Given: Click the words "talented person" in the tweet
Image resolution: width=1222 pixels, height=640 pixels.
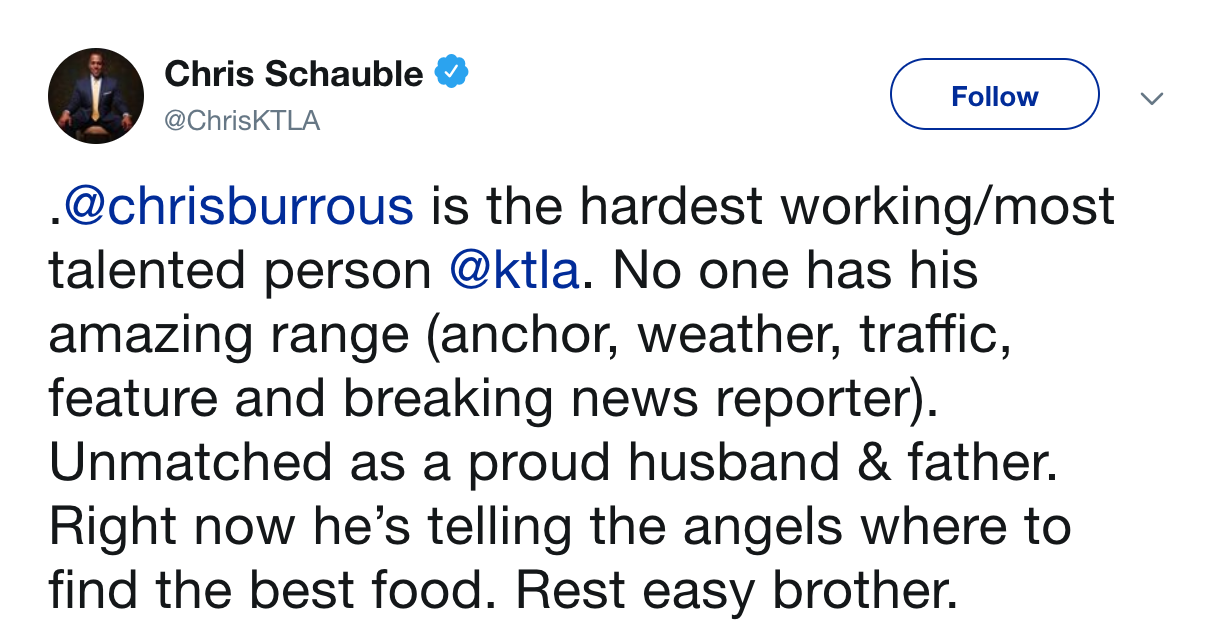Looking at the screenshot, I should tap(241, 272).
